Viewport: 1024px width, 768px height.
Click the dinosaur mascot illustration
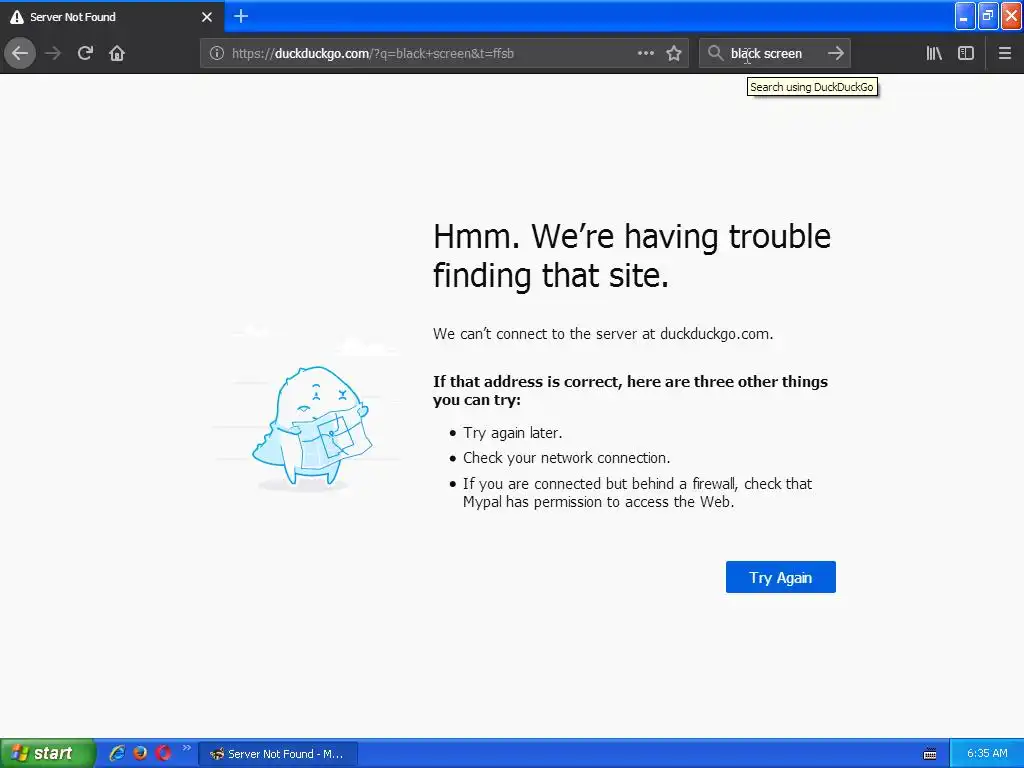point(312,427)
